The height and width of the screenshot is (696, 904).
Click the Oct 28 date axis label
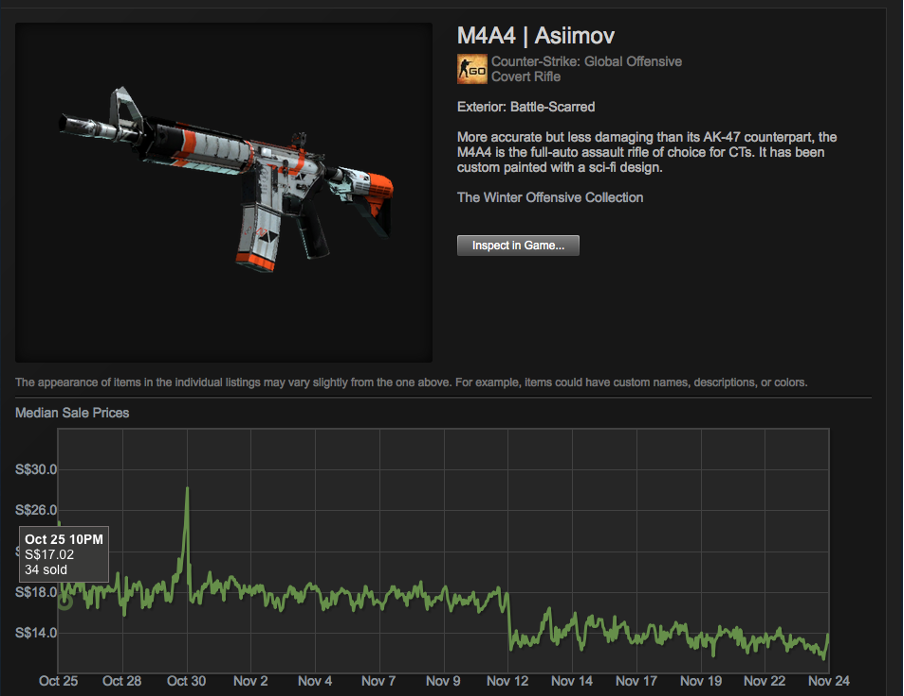pyautogui.click(x=122, y=681)
